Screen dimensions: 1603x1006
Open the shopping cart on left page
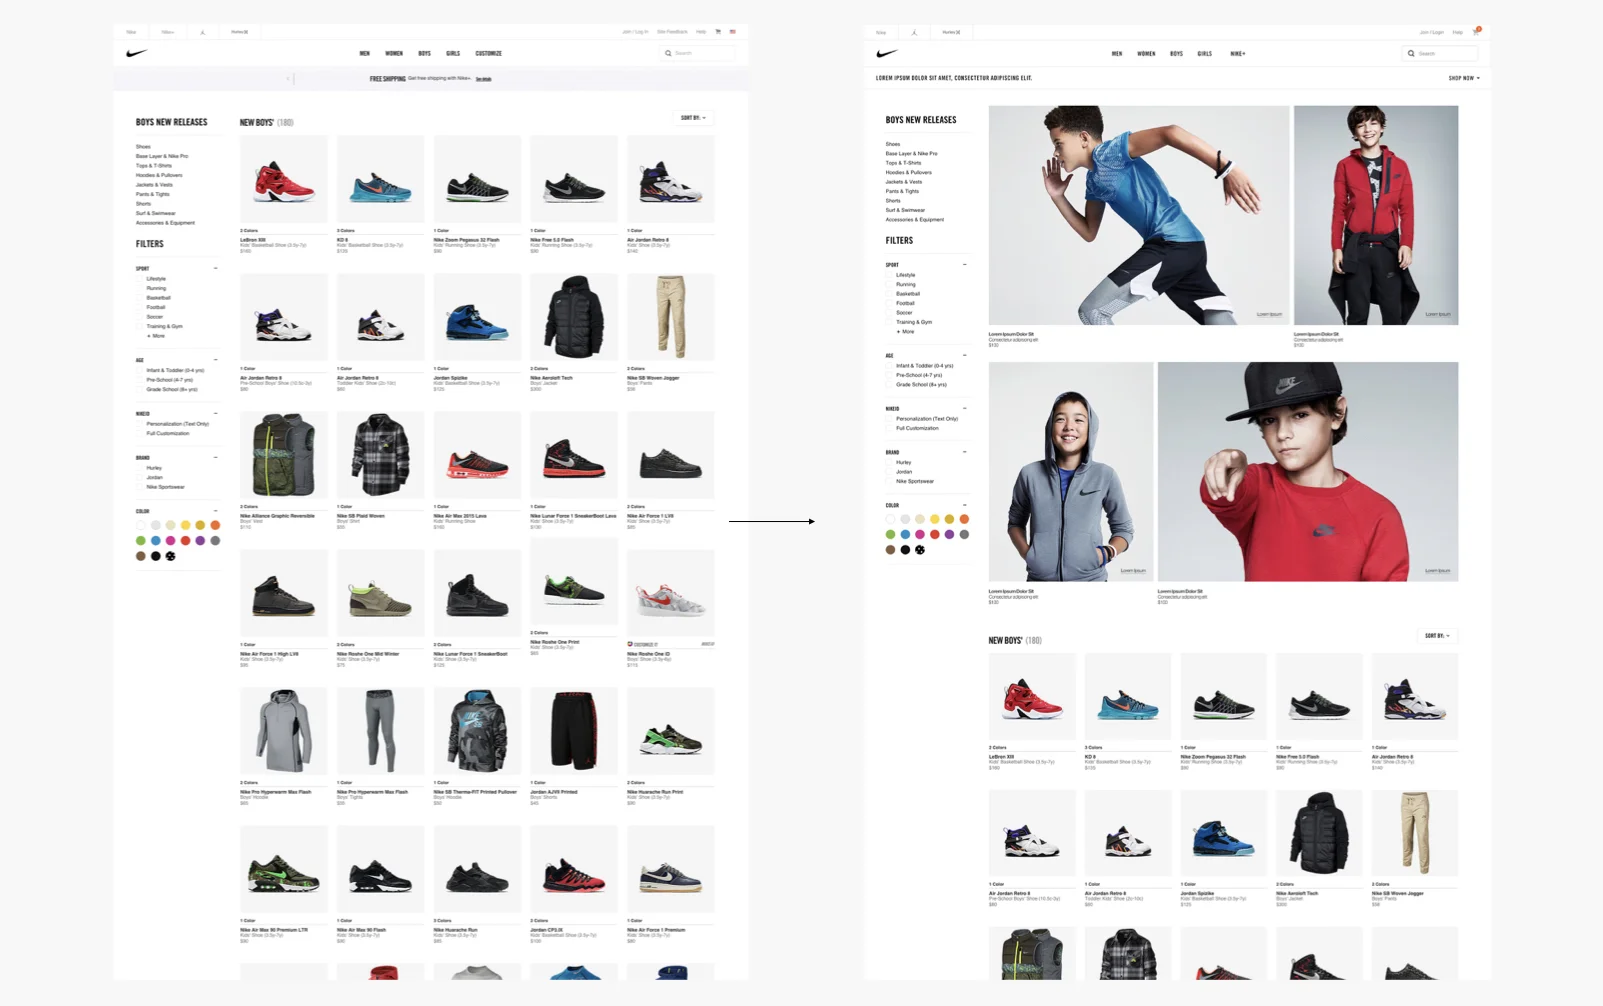(x=718, y=32)
